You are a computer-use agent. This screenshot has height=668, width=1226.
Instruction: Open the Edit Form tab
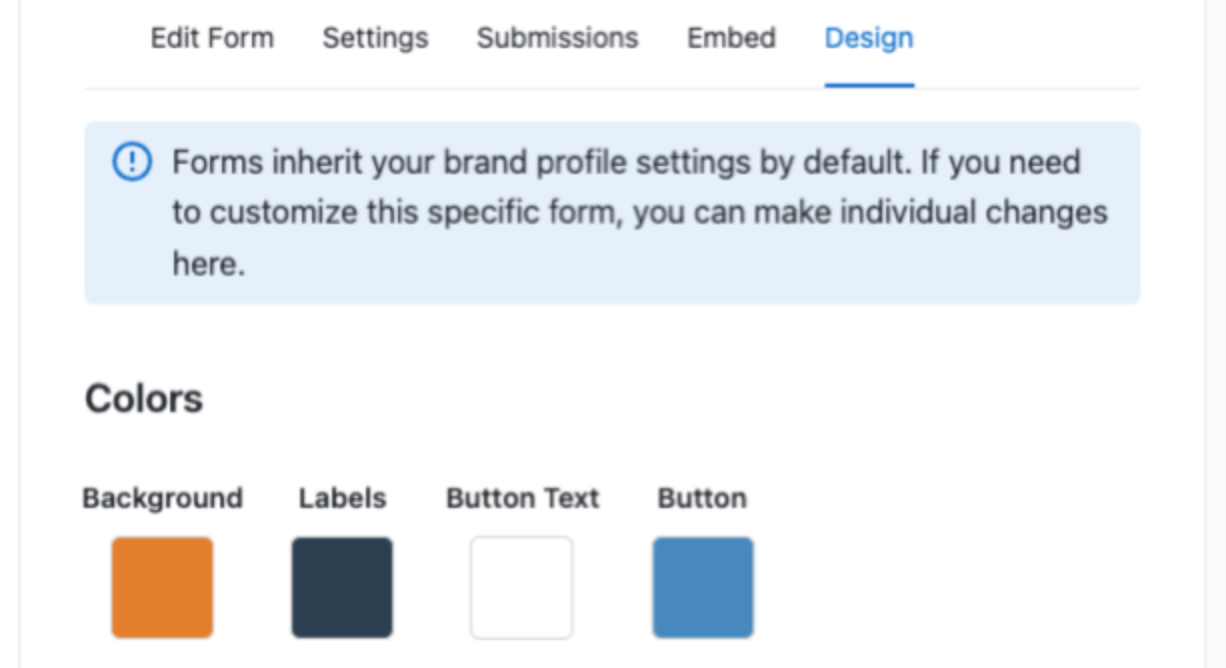pos(212,38)
